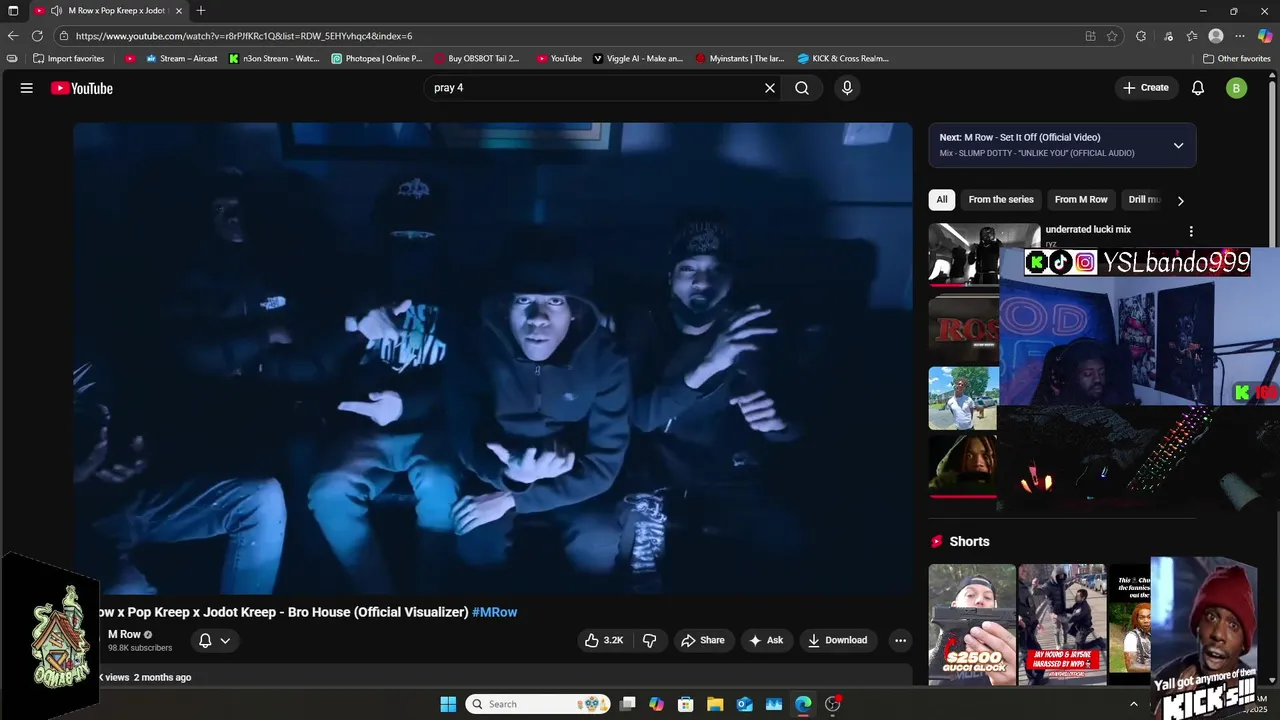Image resolution: width=1280 pixels, height=720 pixels.
Task: Open the Favorites list toolbar icon
Action: (x=1192, y=36)
